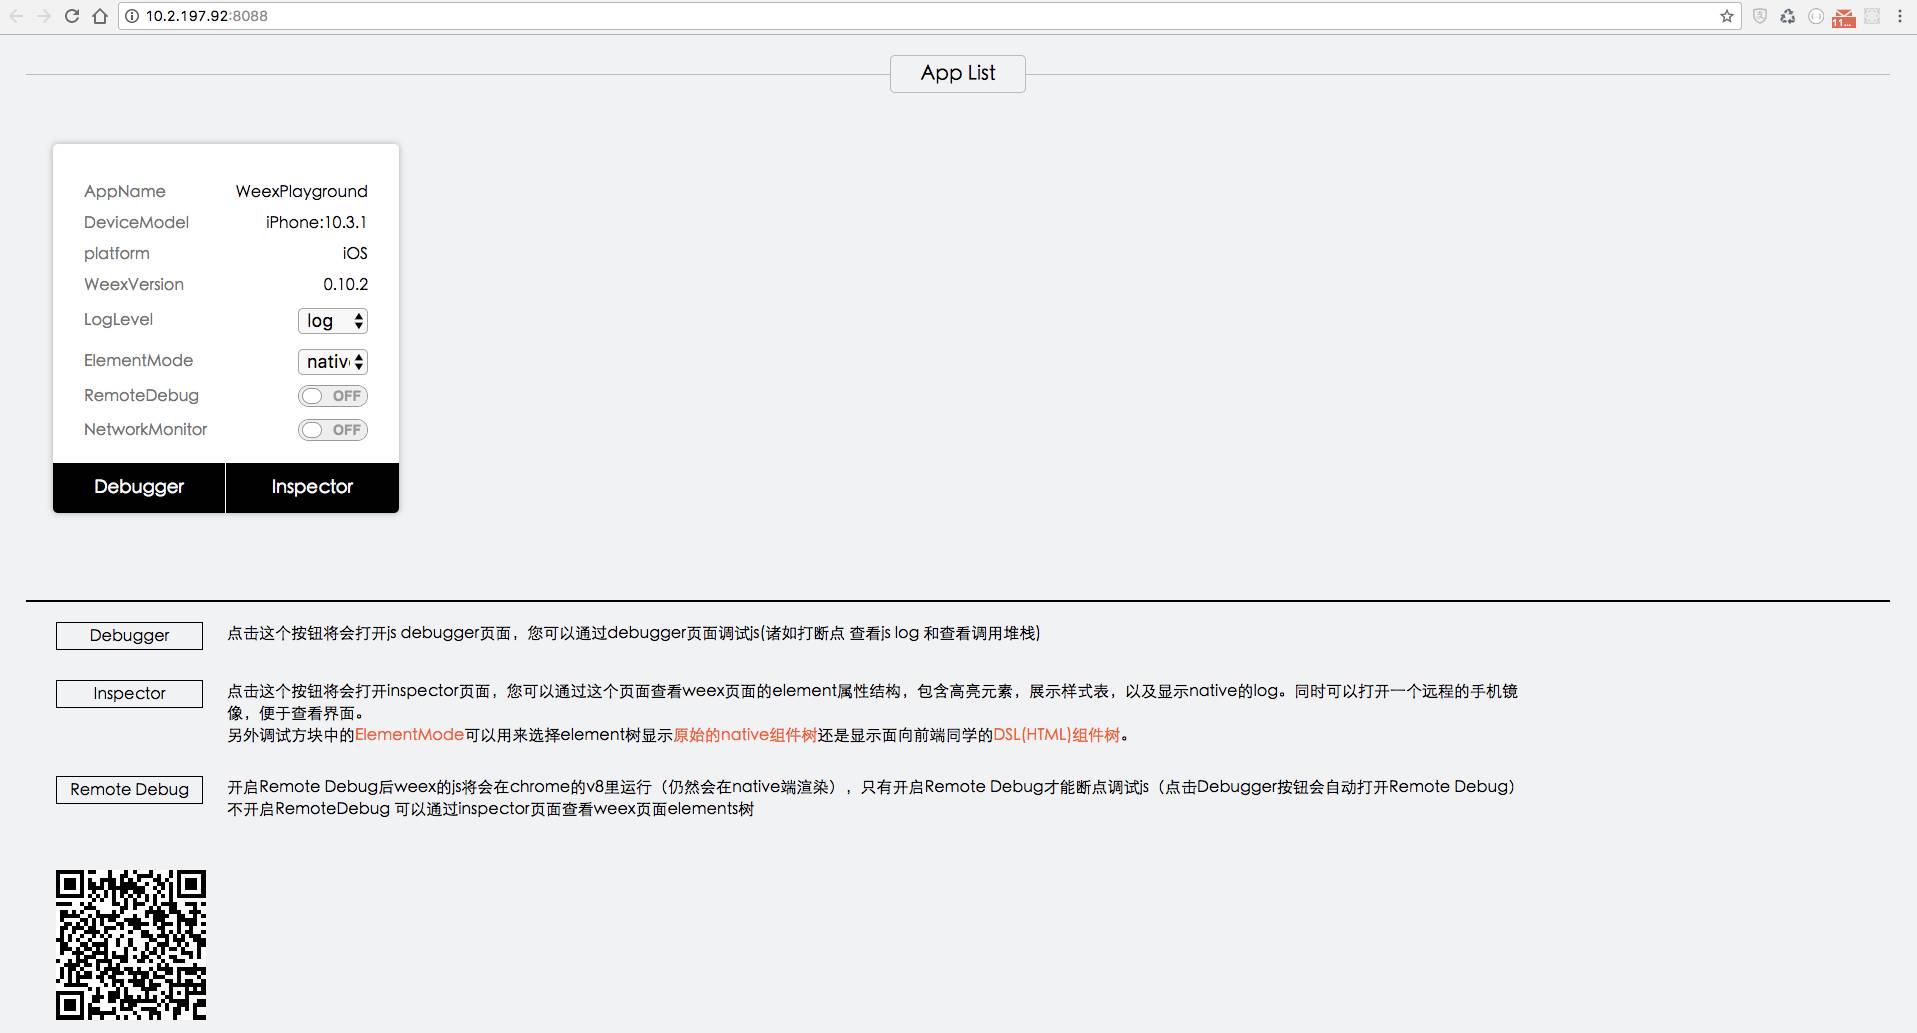Click the WeexPlayground app name value

click(x=301, y=191)
